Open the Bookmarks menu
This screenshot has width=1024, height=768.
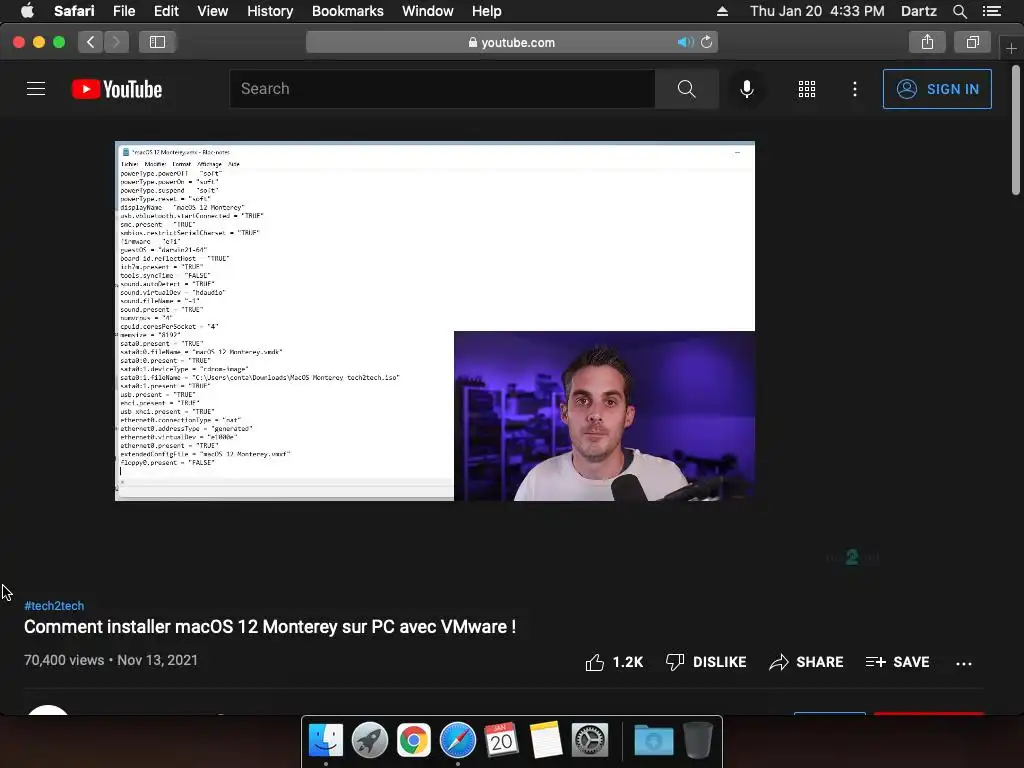pos(347,11)
